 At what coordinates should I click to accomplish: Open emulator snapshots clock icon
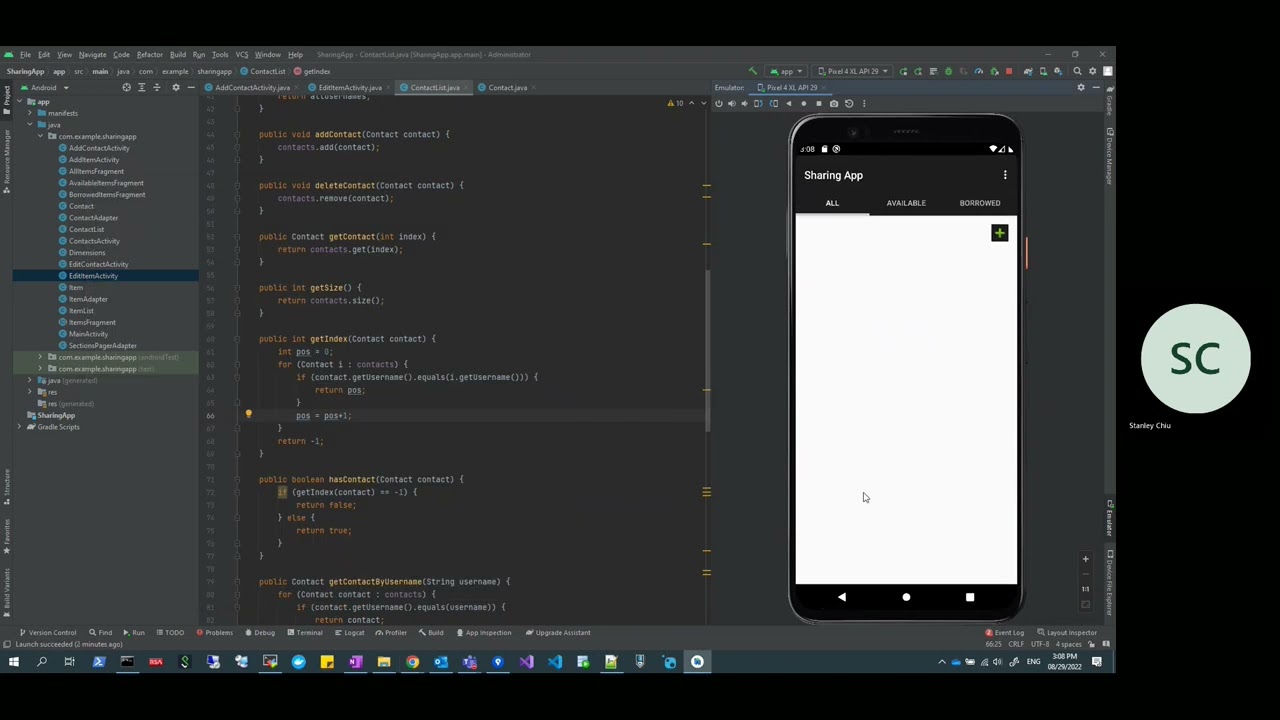[849, 103]
